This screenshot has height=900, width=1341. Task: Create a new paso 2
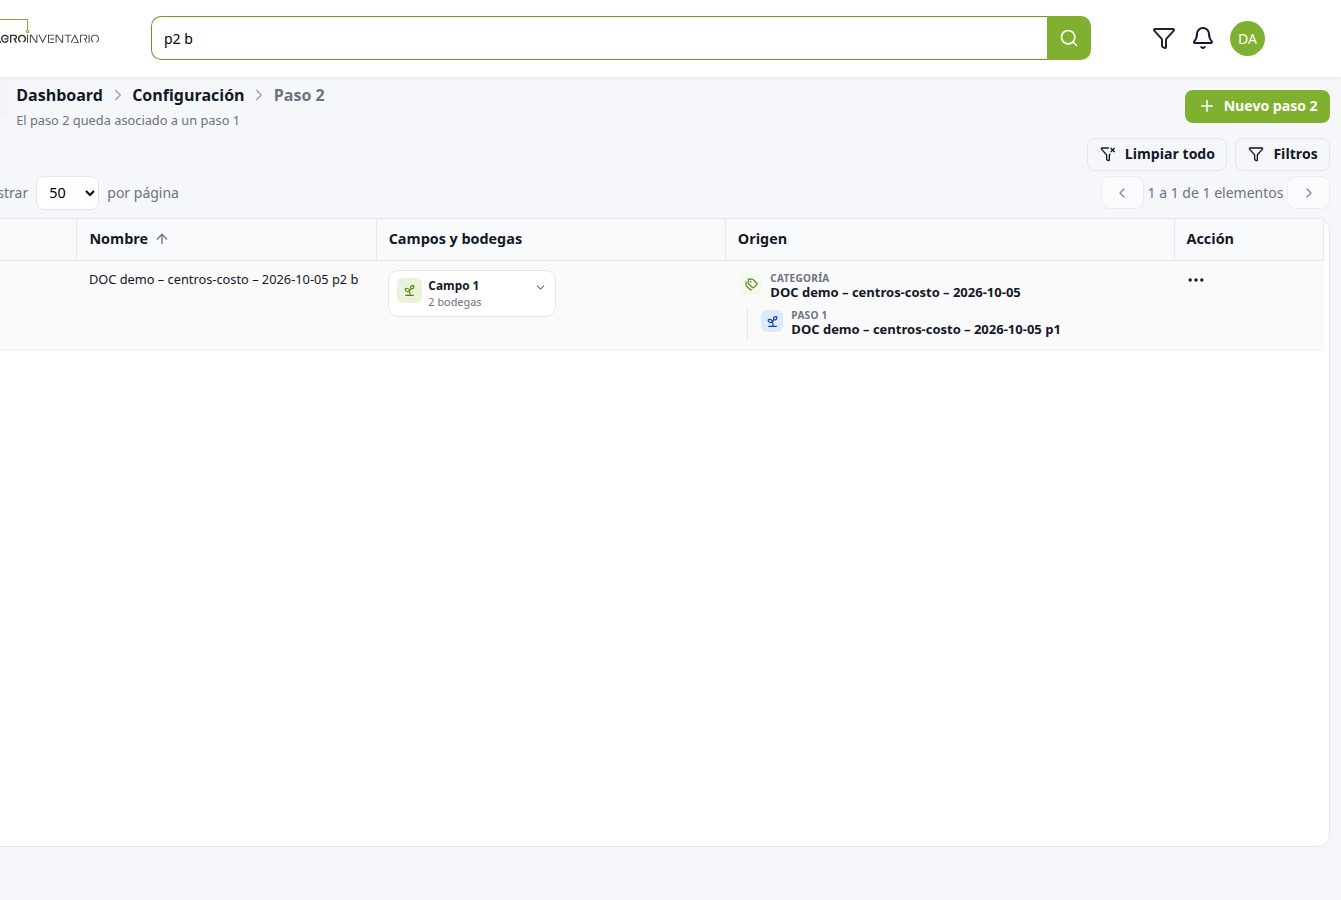tap(1257, 106)
